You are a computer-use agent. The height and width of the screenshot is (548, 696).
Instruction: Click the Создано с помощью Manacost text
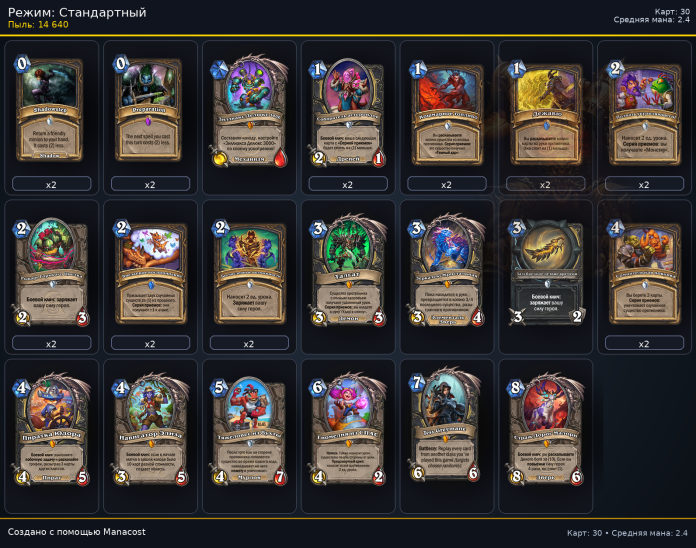76,532
